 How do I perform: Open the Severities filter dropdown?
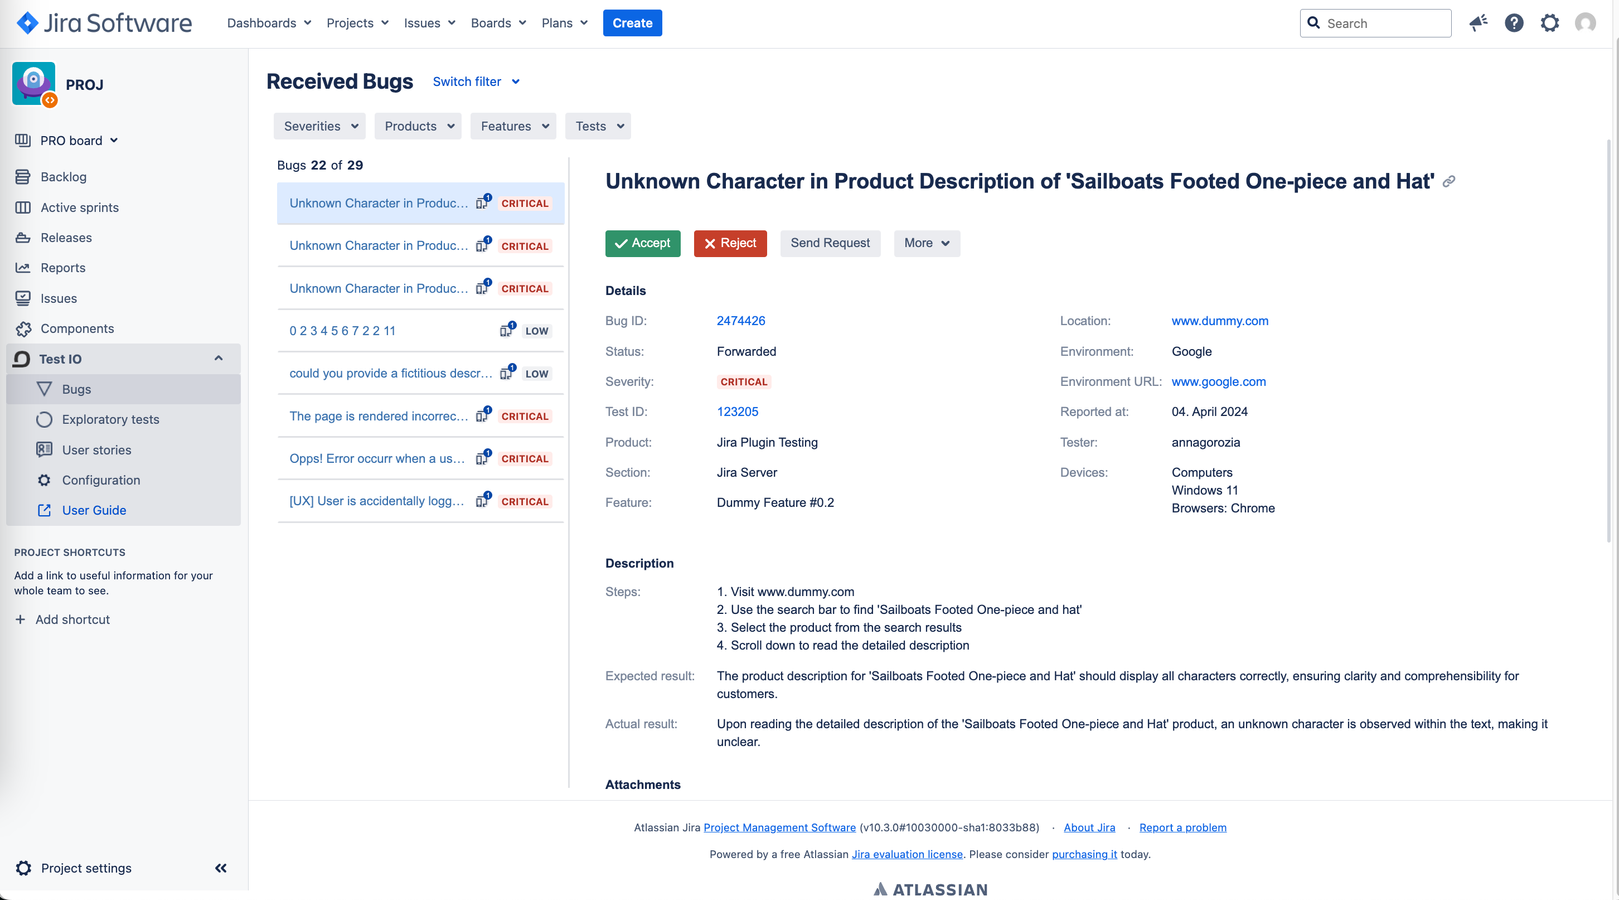pyautogui.click(x=320, y=126)
